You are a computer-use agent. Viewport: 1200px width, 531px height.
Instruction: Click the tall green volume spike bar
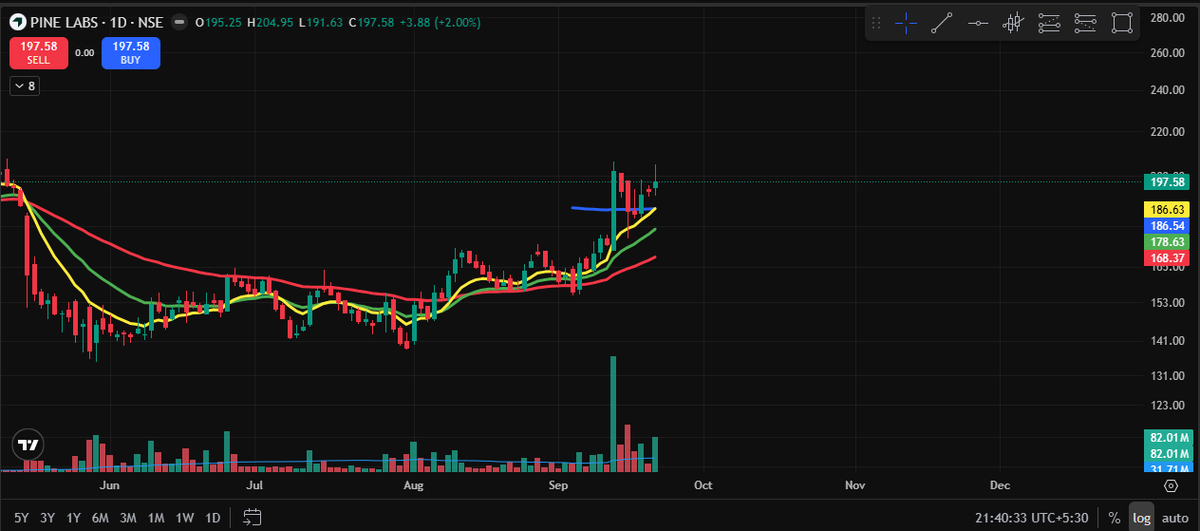coord(612,413)
